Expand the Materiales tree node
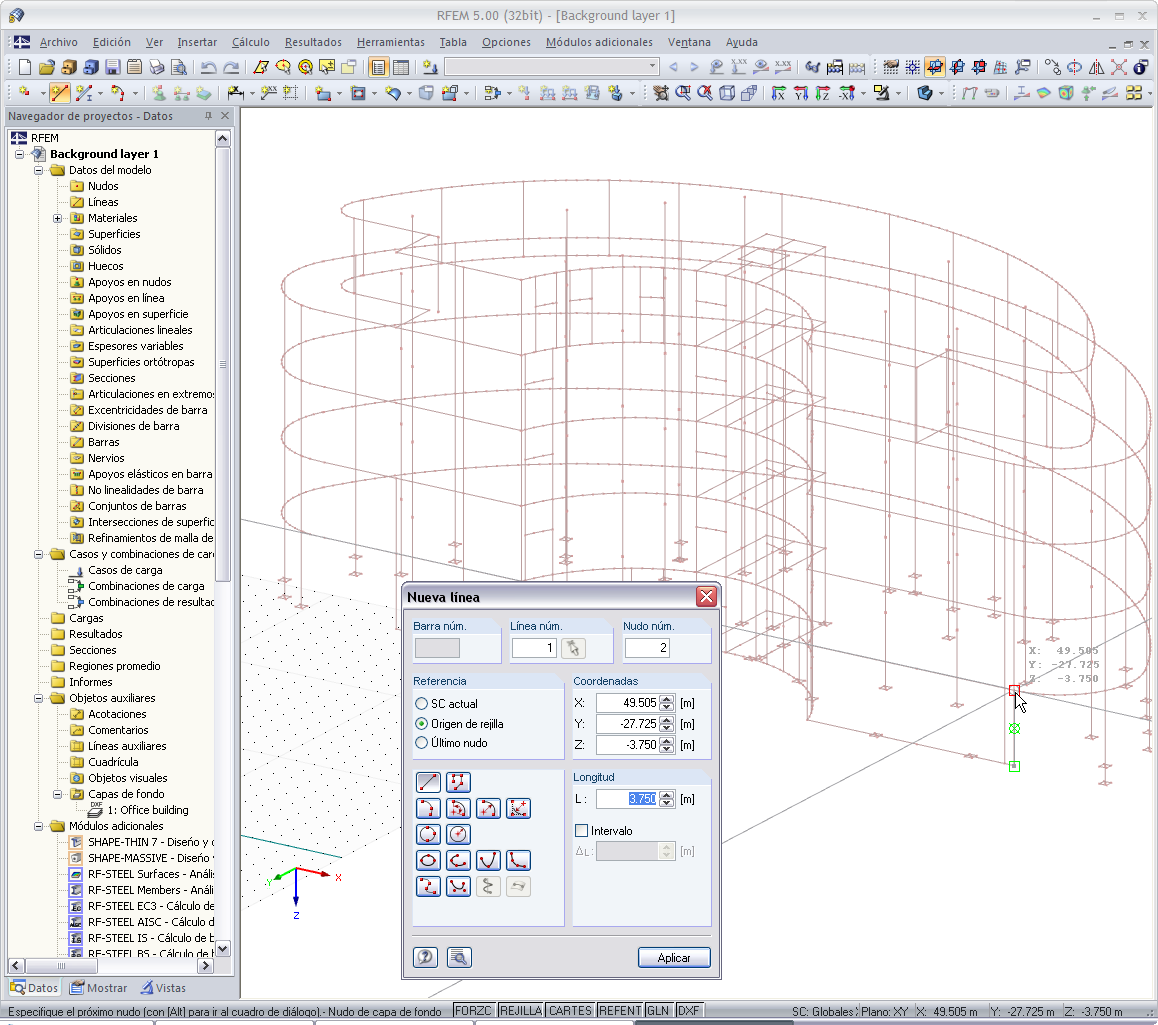The image size is (1158, 1025). 57,218
